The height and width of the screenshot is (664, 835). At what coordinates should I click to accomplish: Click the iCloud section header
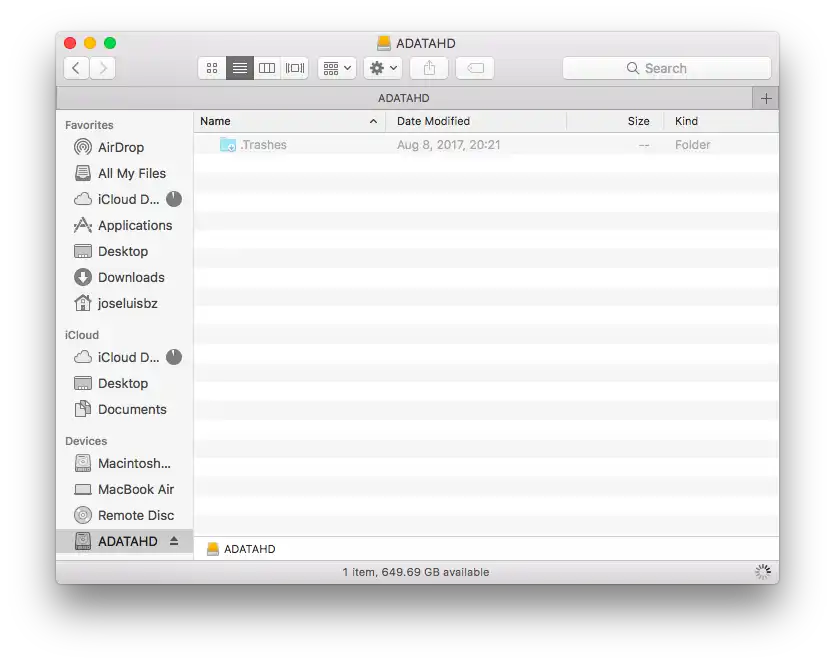click(x=82, y=335)
